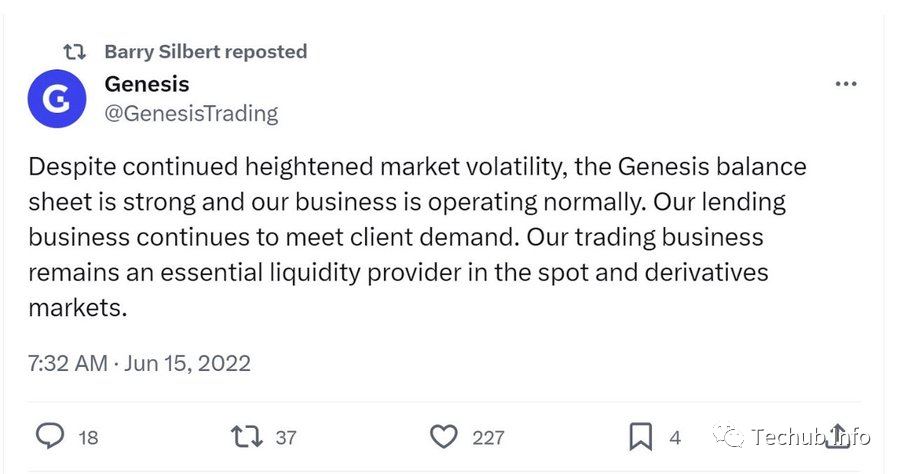Open the @GenesisTrading handle link
This screenshot has height=474, width=900.
coord(191,113)
